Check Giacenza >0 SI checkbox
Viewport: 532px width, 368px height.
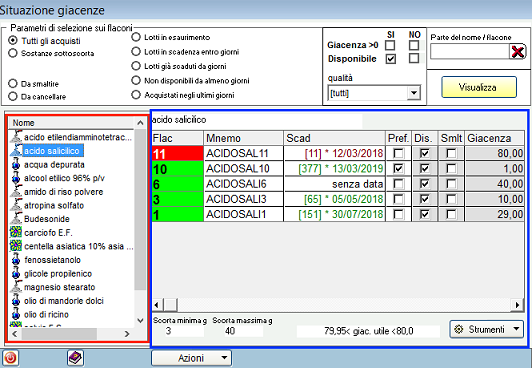tap(391, 45)
